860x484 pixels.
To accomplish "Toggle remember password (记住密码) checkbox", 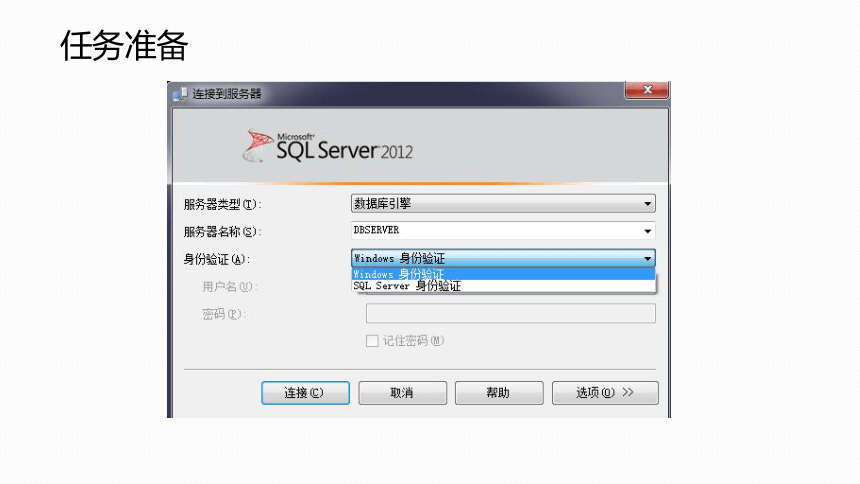I will click(372, 341).
